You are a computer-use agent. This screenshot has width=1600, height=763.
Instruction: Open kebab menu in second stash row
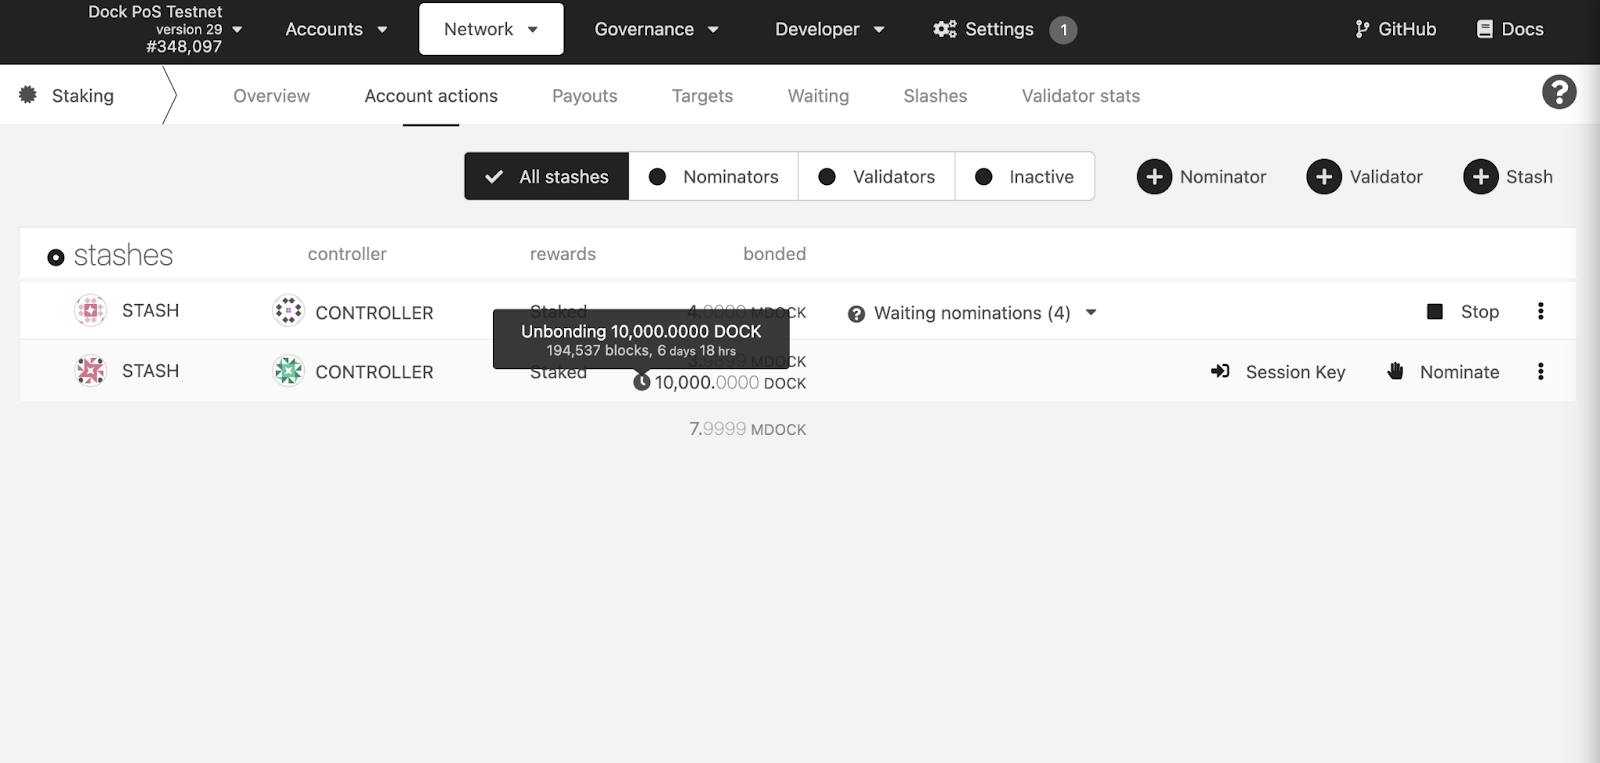pyautogui.click(x=1541, y=371)
